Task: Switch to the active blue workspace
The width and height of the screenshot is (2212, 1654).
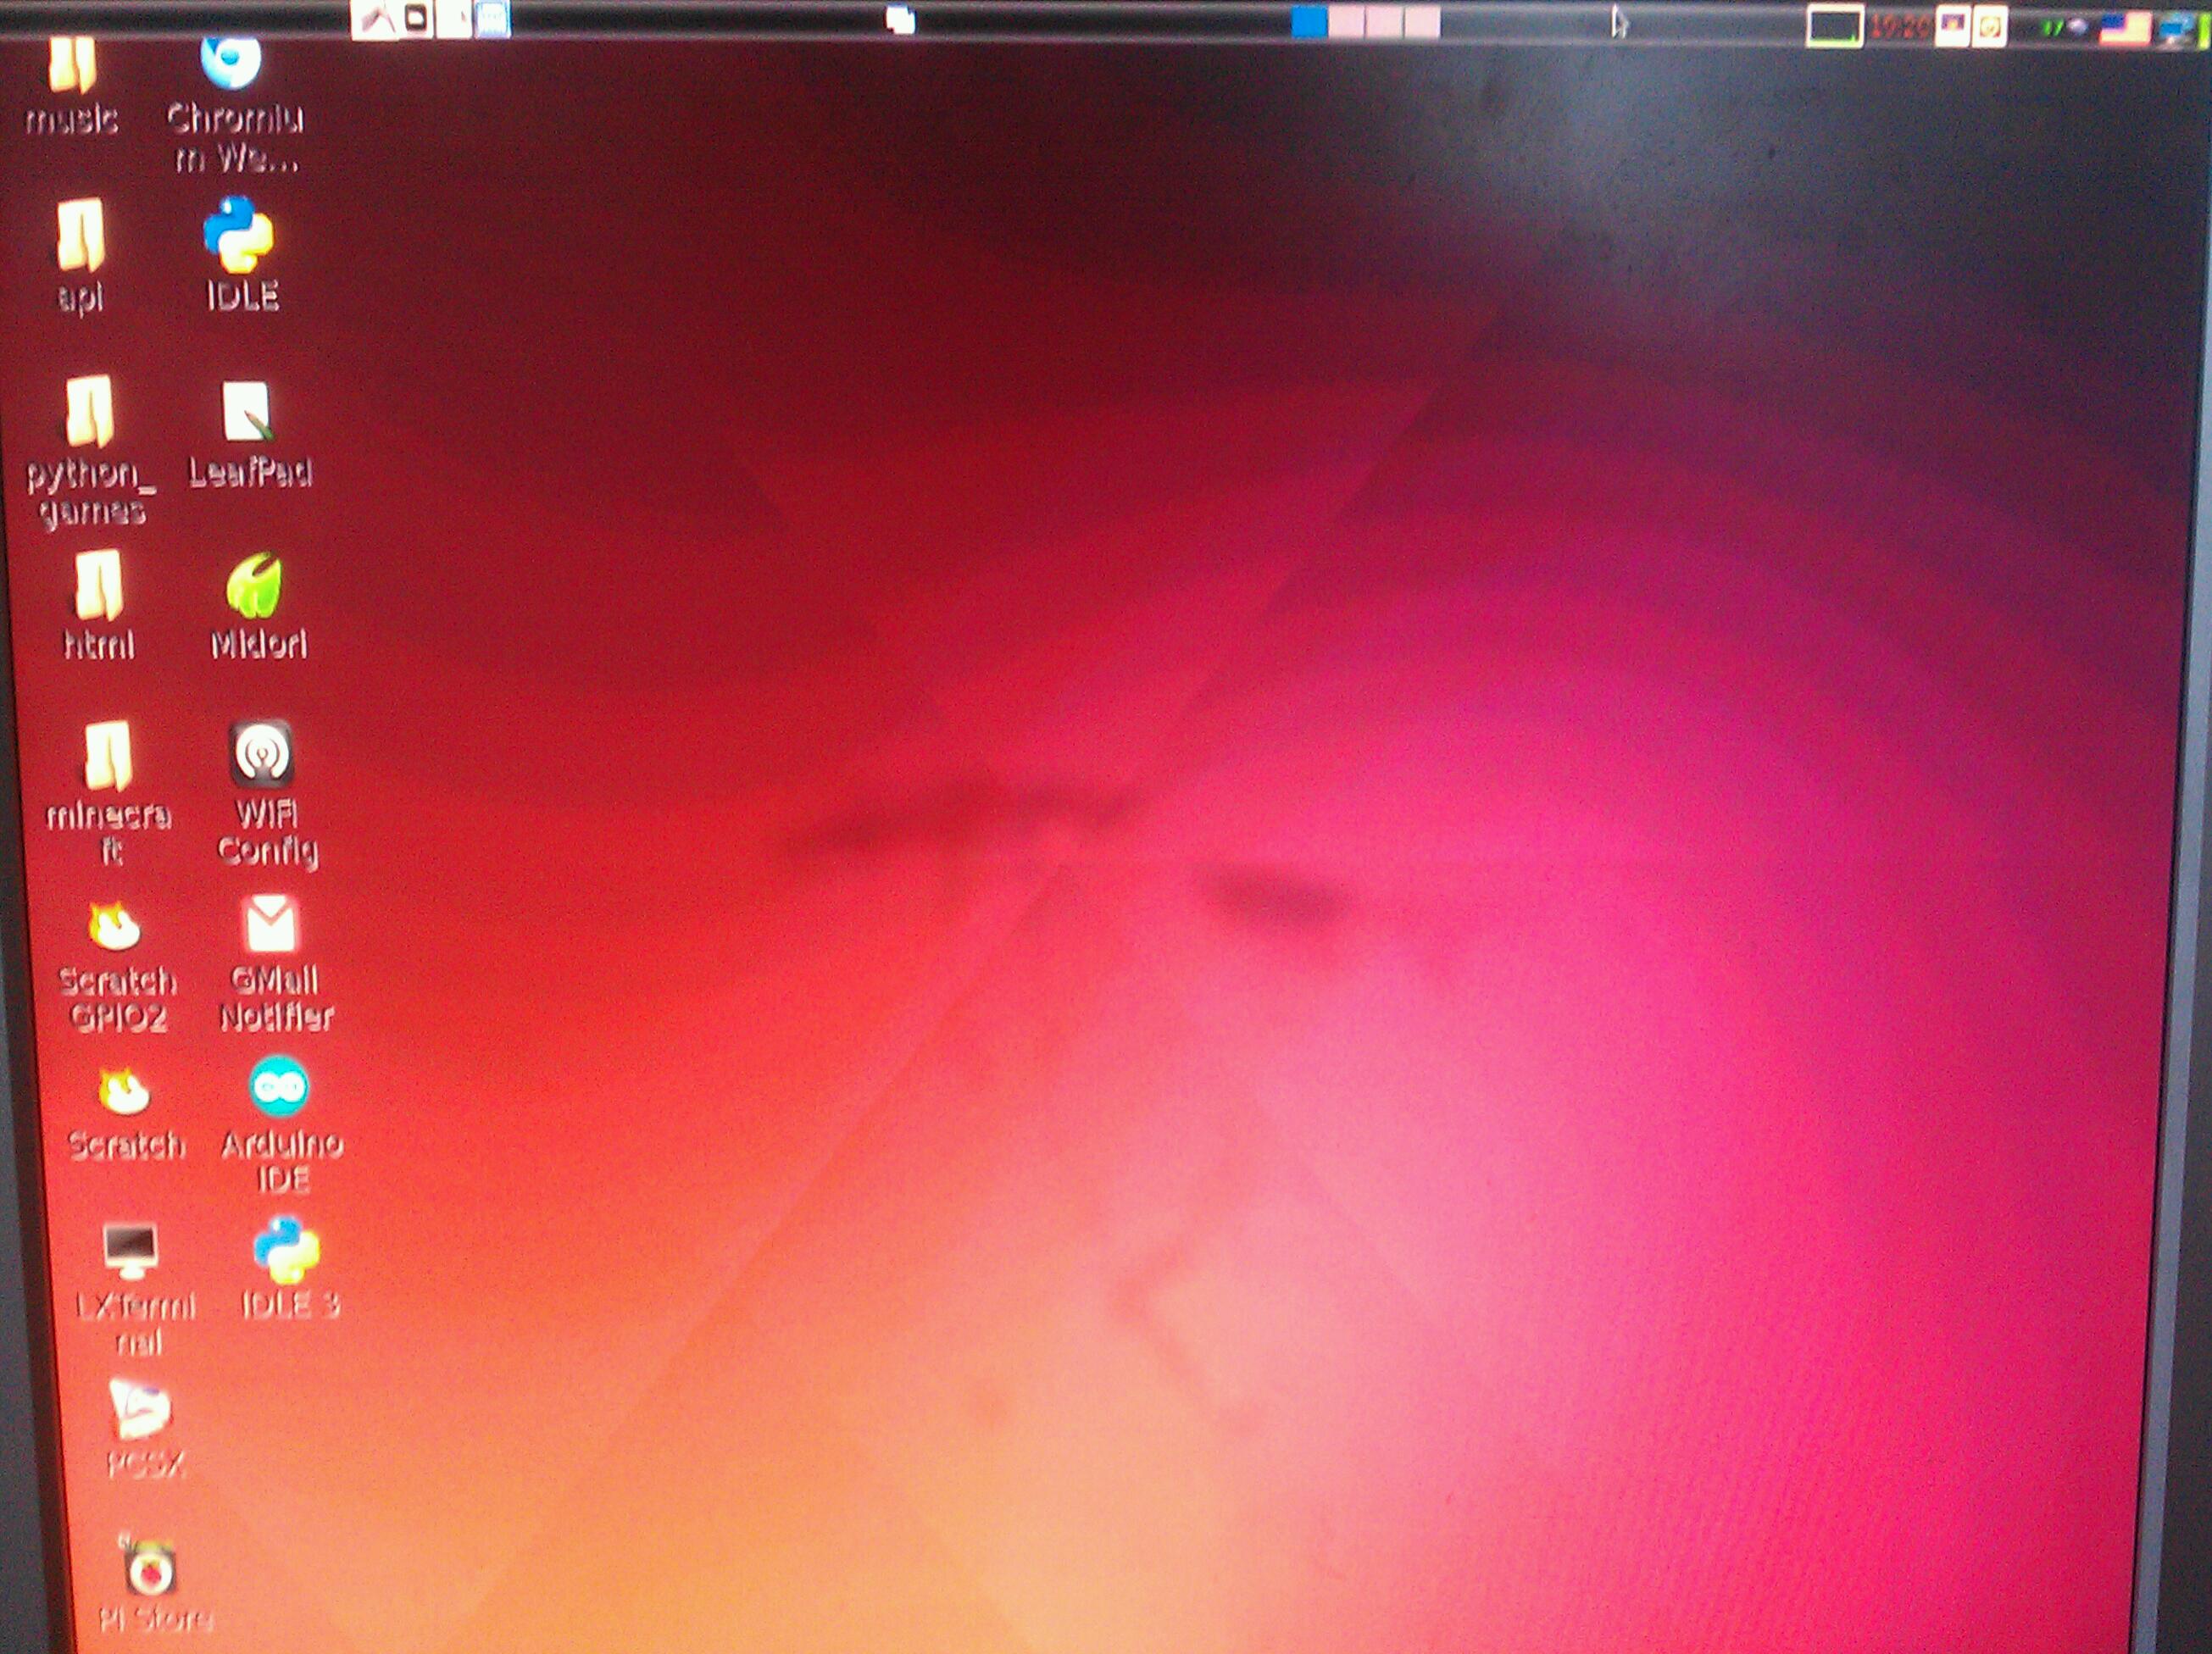Action: click(x=1308, y=22)
